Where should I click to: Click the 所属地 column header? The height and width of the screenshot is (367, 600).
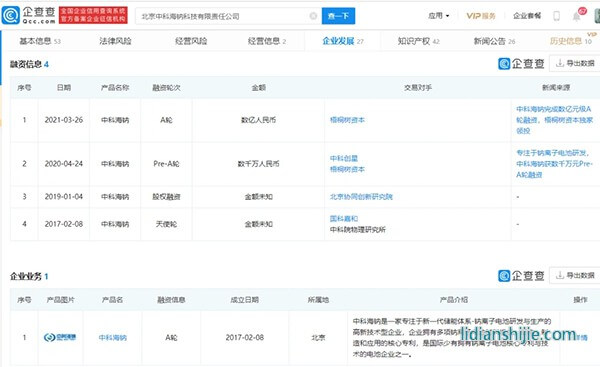click(318, 300)
